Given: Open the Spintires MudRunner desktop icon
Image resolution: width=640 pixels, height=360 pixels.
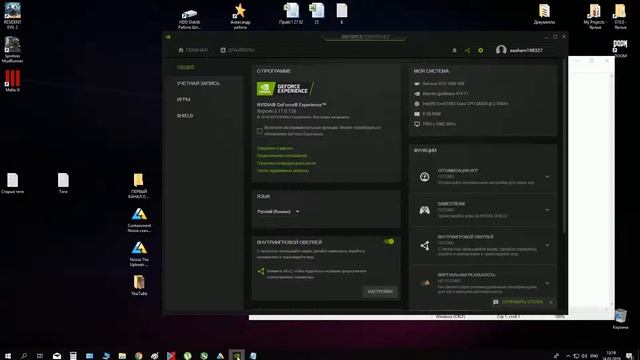Looking at the screenshot, I should [x=12, y=49].
